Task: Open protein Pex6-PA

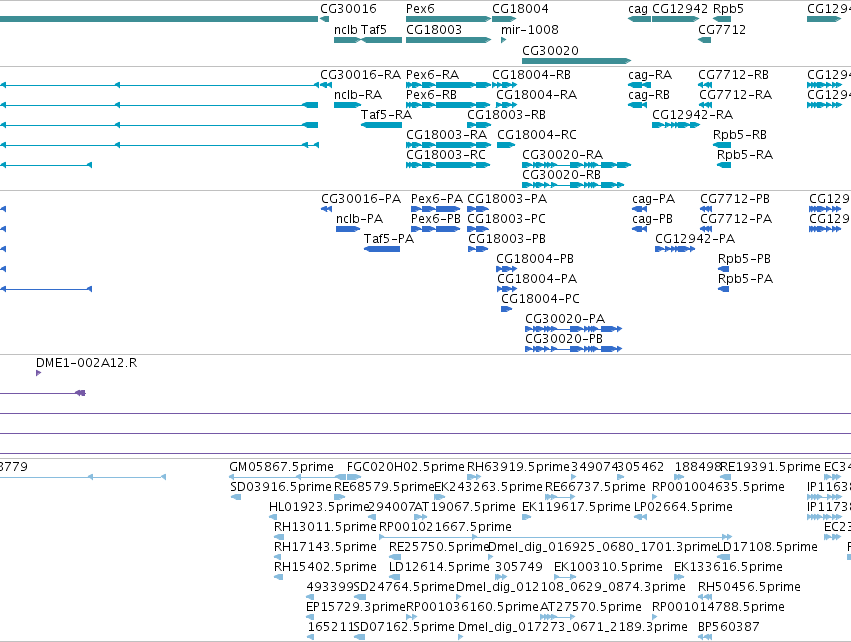Action: [437, 199]
